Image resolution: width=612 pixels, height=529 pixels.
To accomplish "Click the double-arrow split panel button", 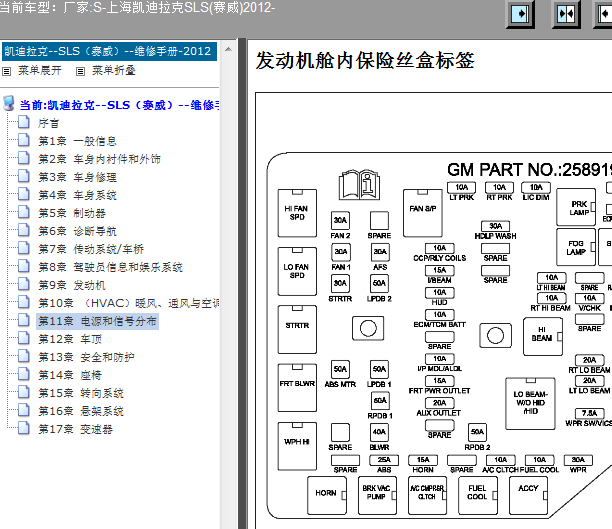I will point(566,14).
